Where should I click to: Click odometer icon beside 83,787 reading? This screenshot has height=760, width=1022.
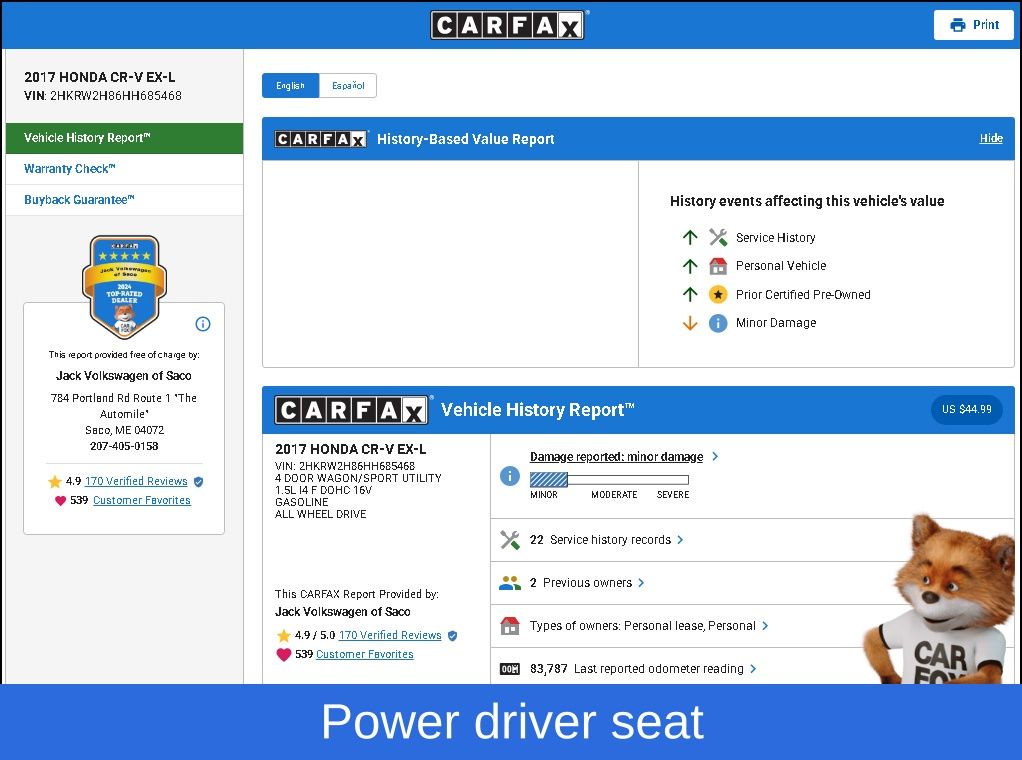pos(510,669)
